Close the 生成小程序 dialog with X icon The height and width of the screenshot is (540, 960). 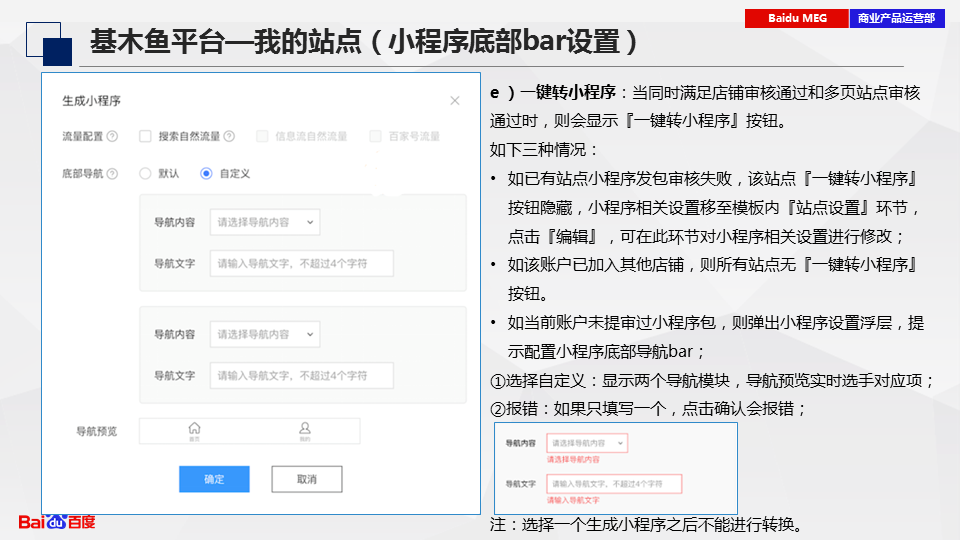click(x=455, y=101)
